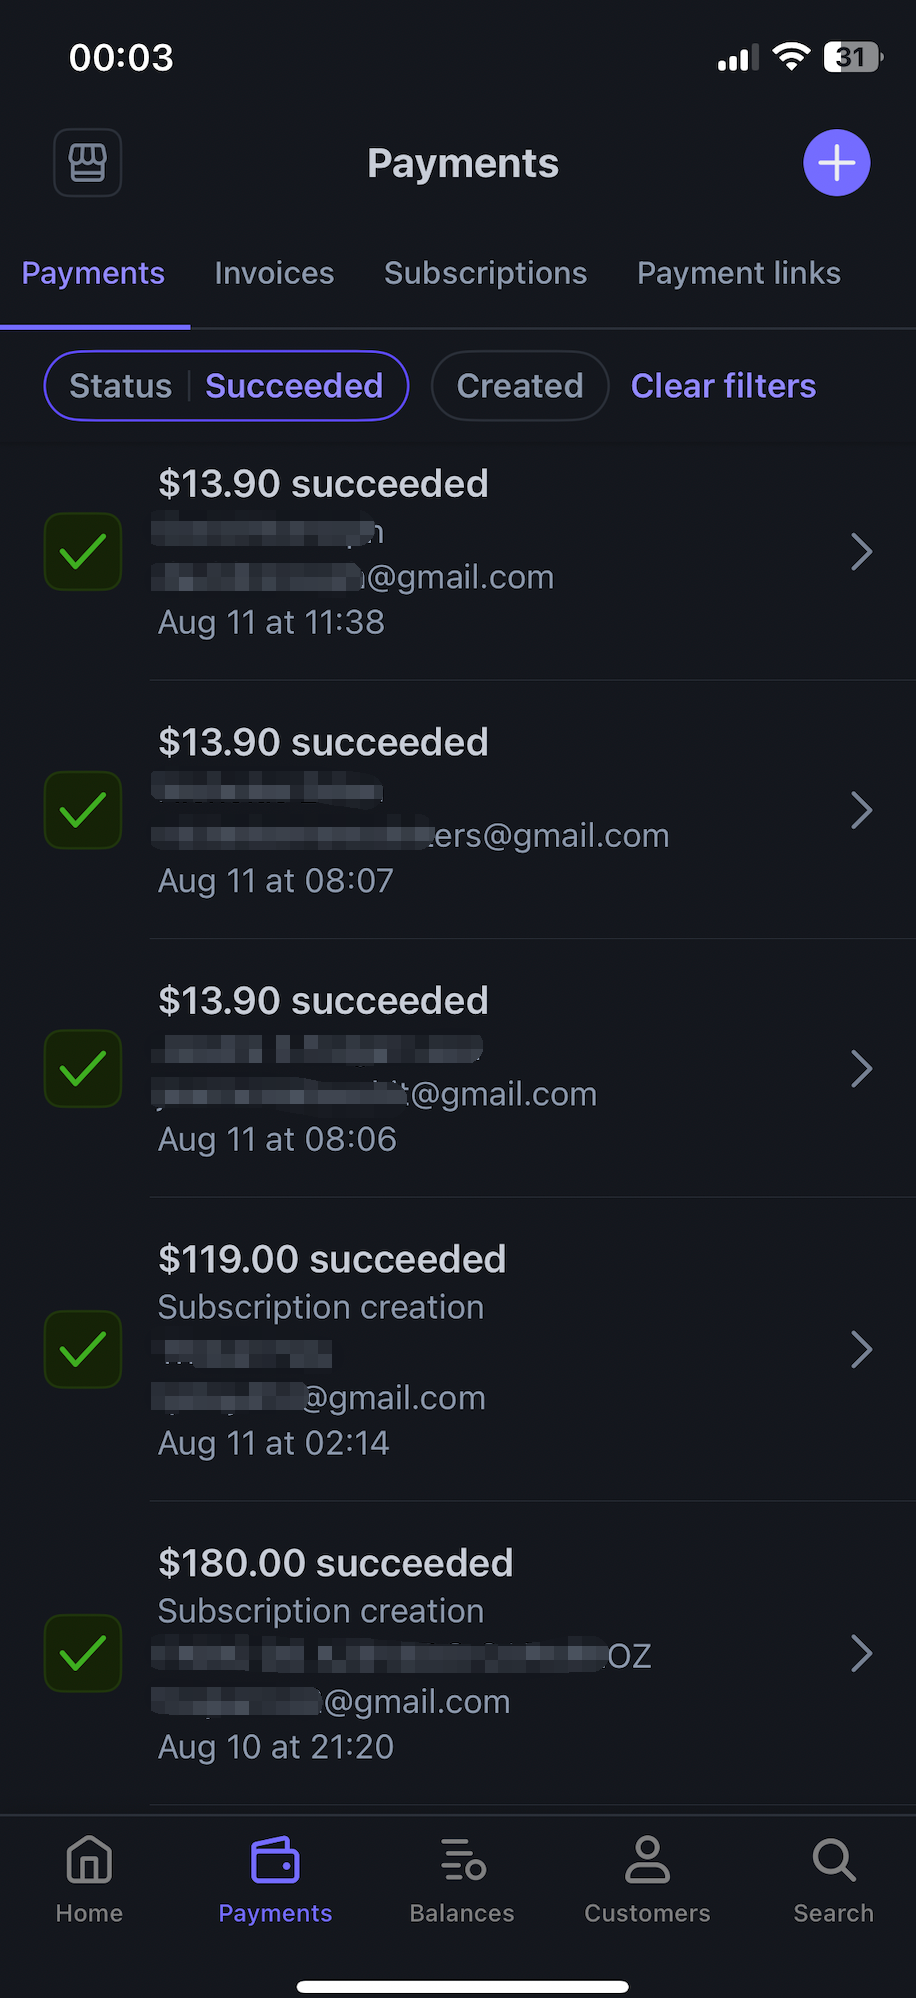Open Balances in bottom navigation
916x1998 pixels.
(462, 1879)
